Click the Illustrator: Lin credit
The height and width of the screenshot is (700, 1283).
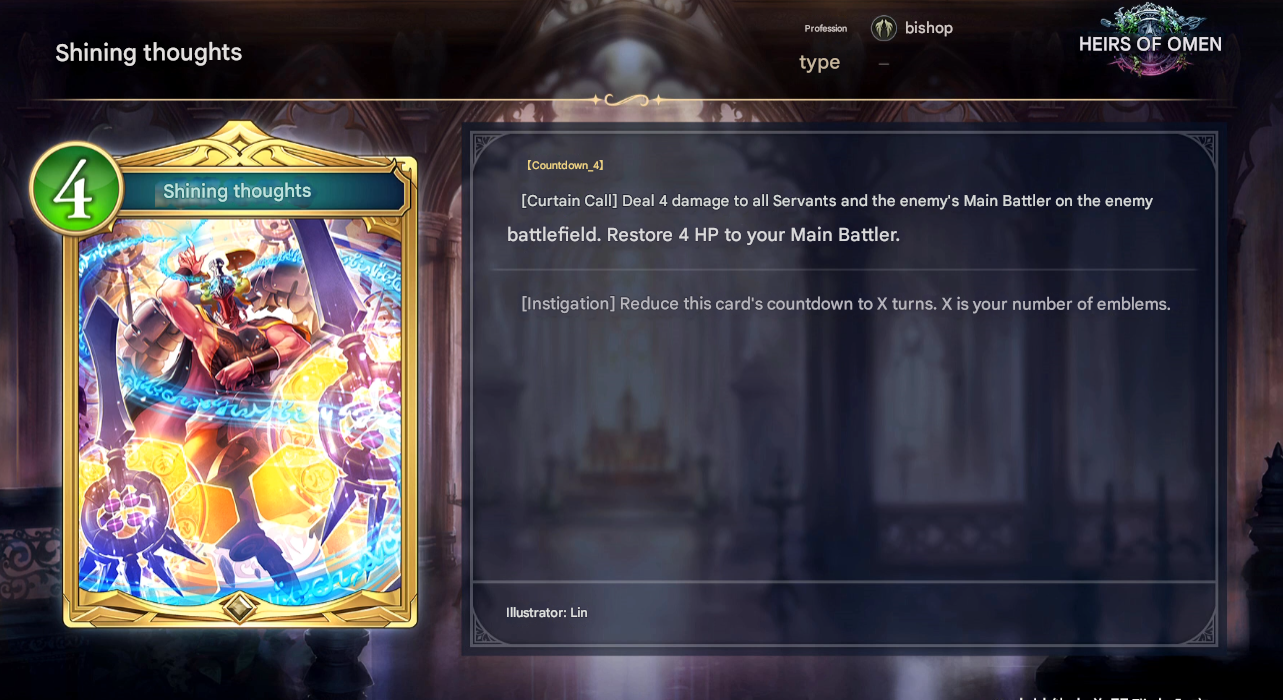[547, 612]
